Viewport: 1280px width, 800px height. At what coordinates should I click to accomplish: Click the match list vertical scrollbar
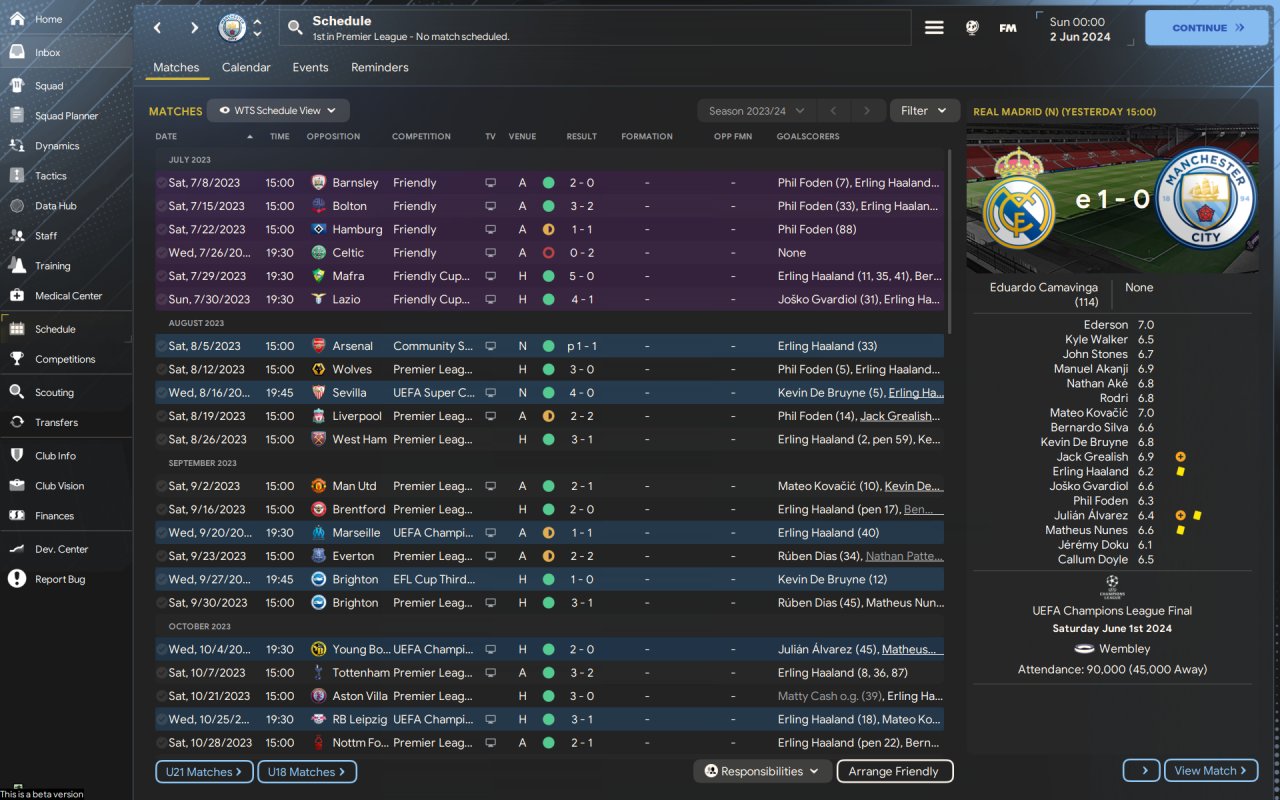950,242
